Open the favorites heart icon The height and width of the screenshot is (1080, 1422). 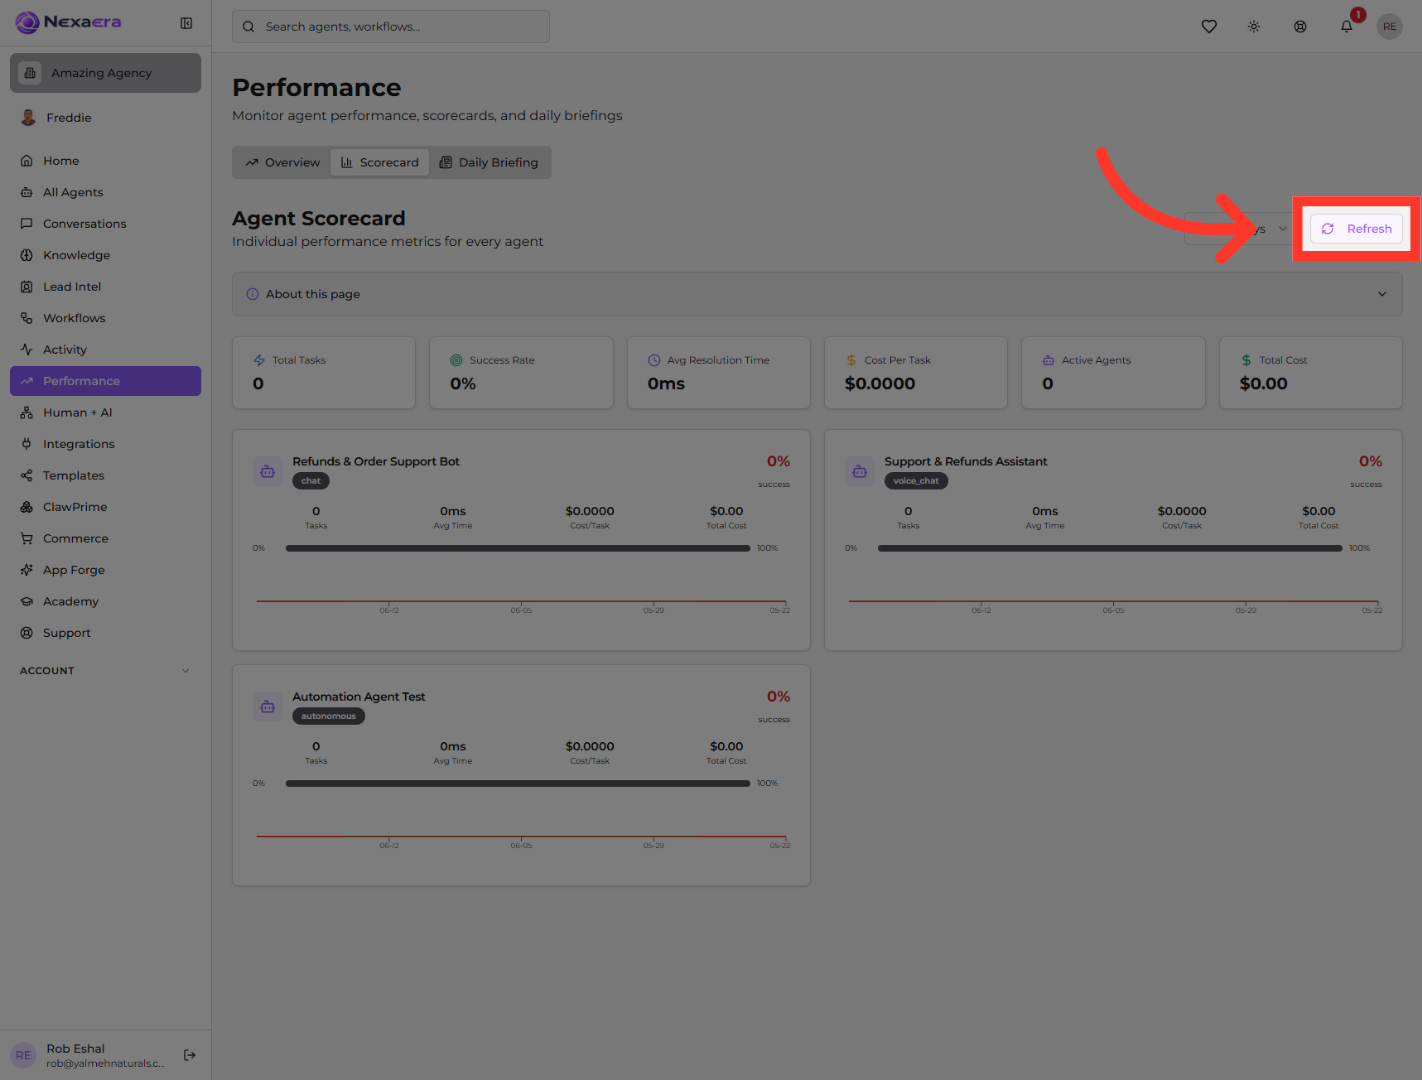[x=1209, y=27]
